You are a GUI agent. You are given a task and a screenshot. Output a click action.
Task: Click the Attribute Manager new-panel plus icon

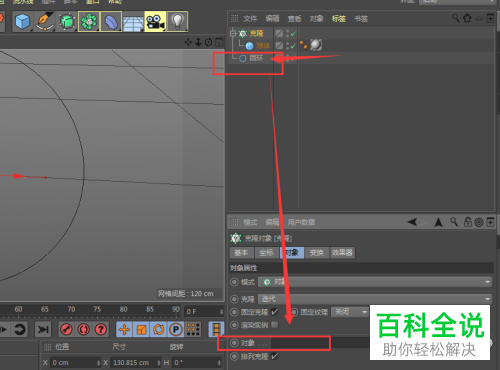coord(490,222)
